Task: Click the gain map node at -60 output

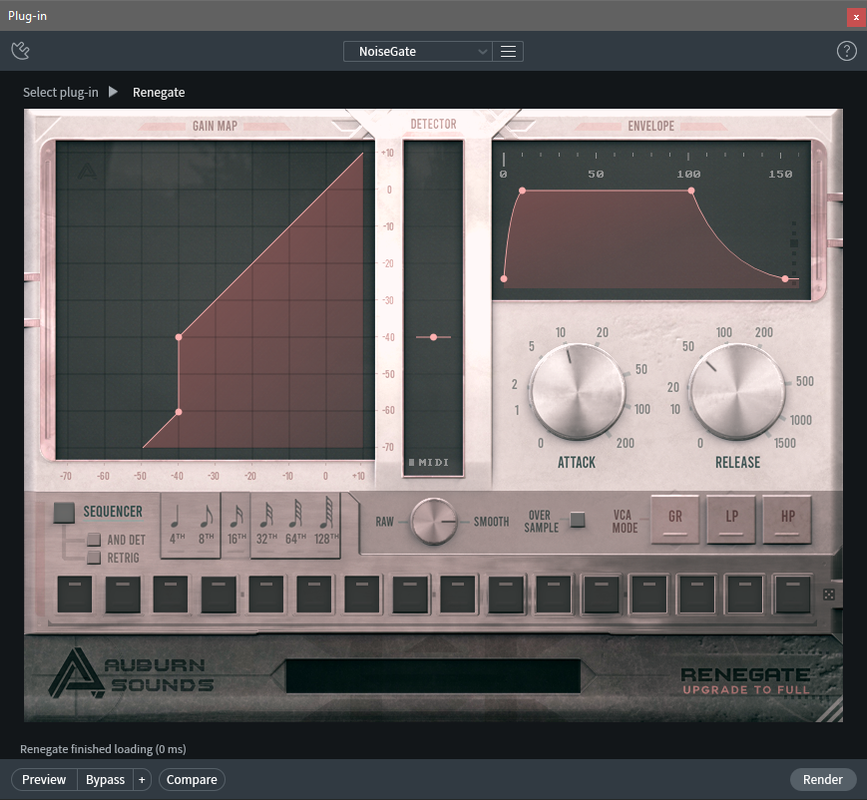Action: pyautogui.click(x=179, y=412)
